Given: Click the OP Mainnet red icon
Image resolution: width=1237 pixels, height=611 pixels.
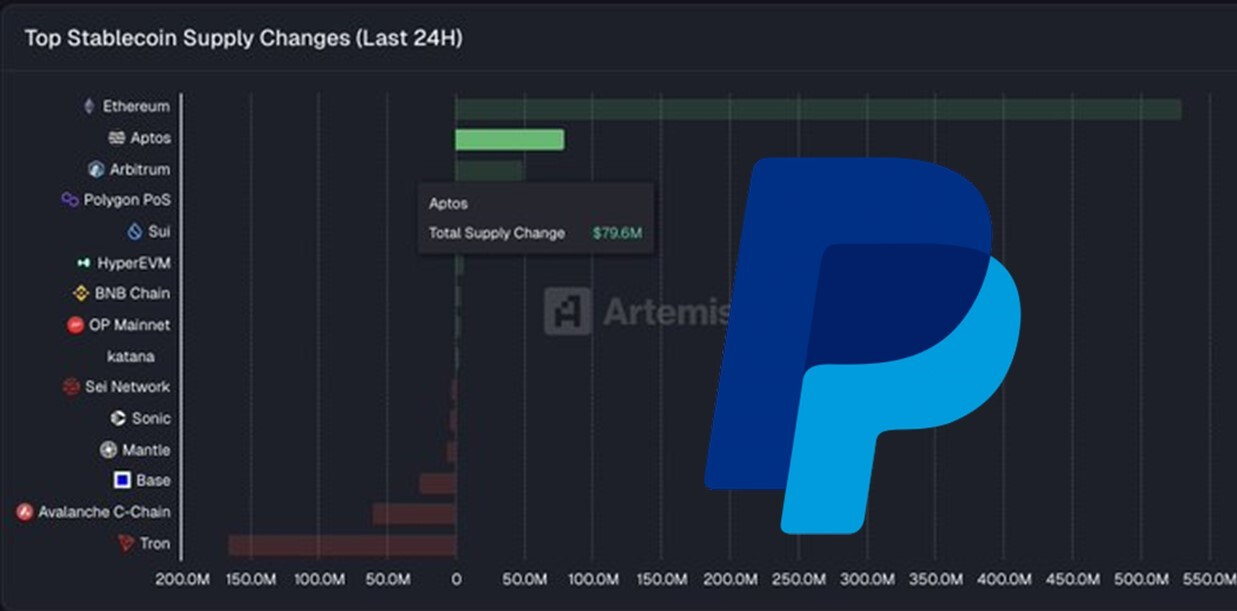Looking at the screenshot, I should 75,325.
